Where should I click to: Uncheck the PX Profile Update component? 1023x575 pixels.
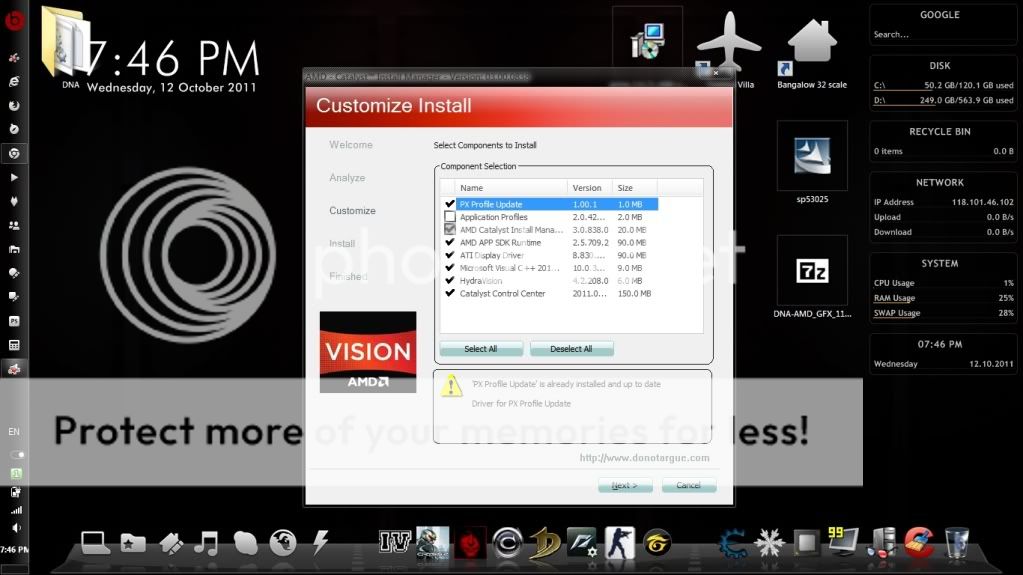pos(450,204)
